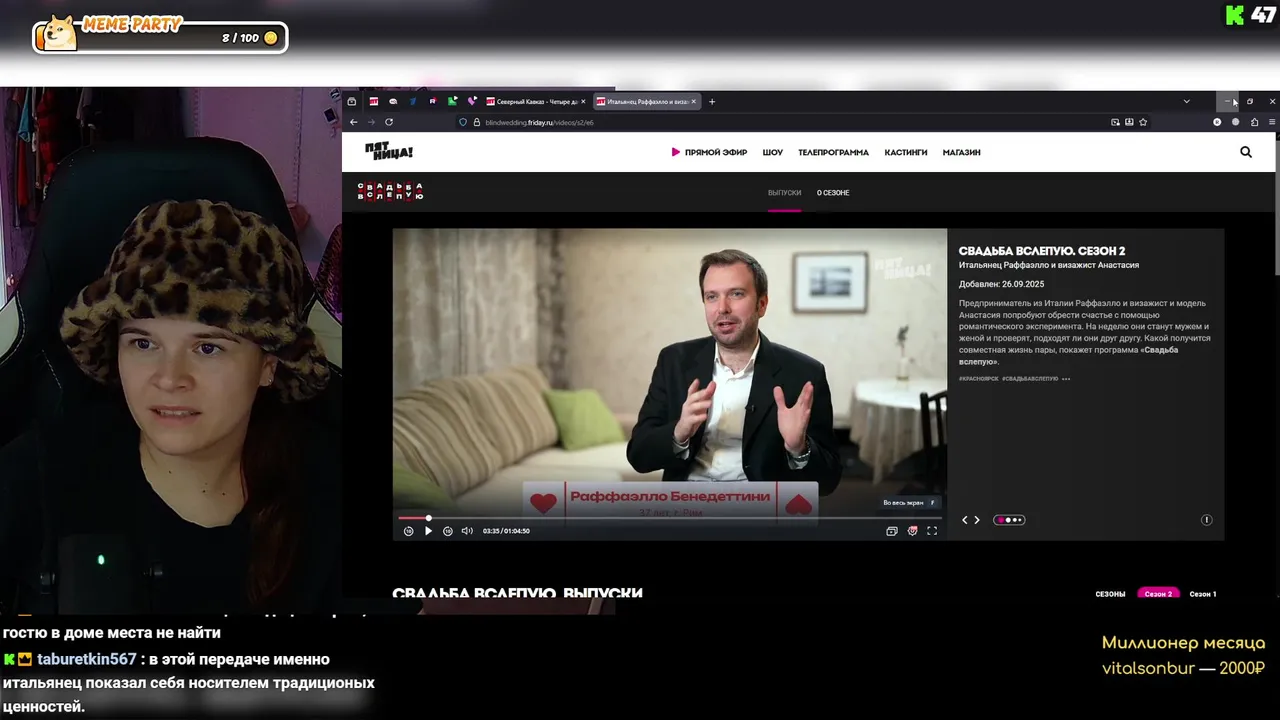Expand the browser tab list dropdown
The image size is (1280, 720).
click(x=1186, y=101)
